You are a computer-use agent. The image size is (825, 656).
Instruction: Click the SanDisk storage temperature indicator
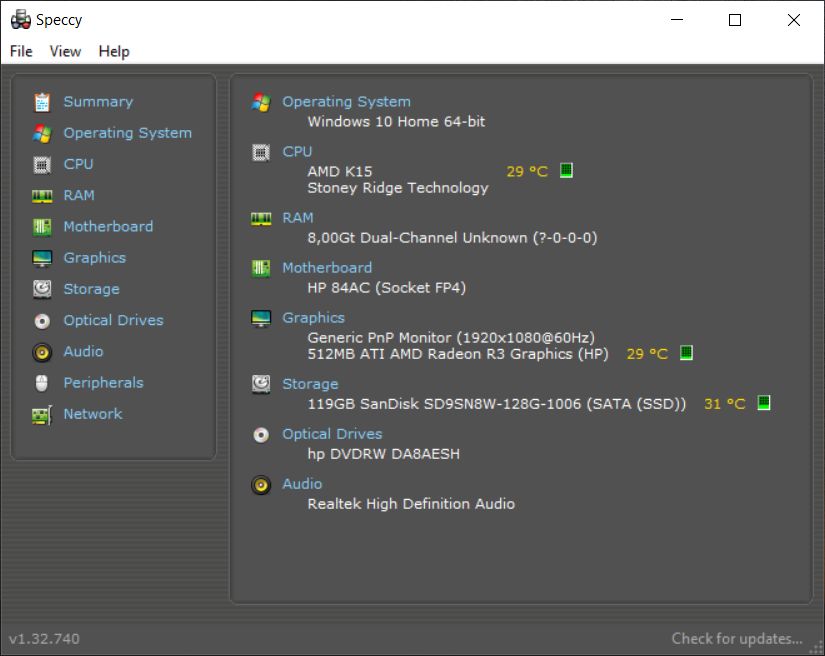(x=764, y=403)
